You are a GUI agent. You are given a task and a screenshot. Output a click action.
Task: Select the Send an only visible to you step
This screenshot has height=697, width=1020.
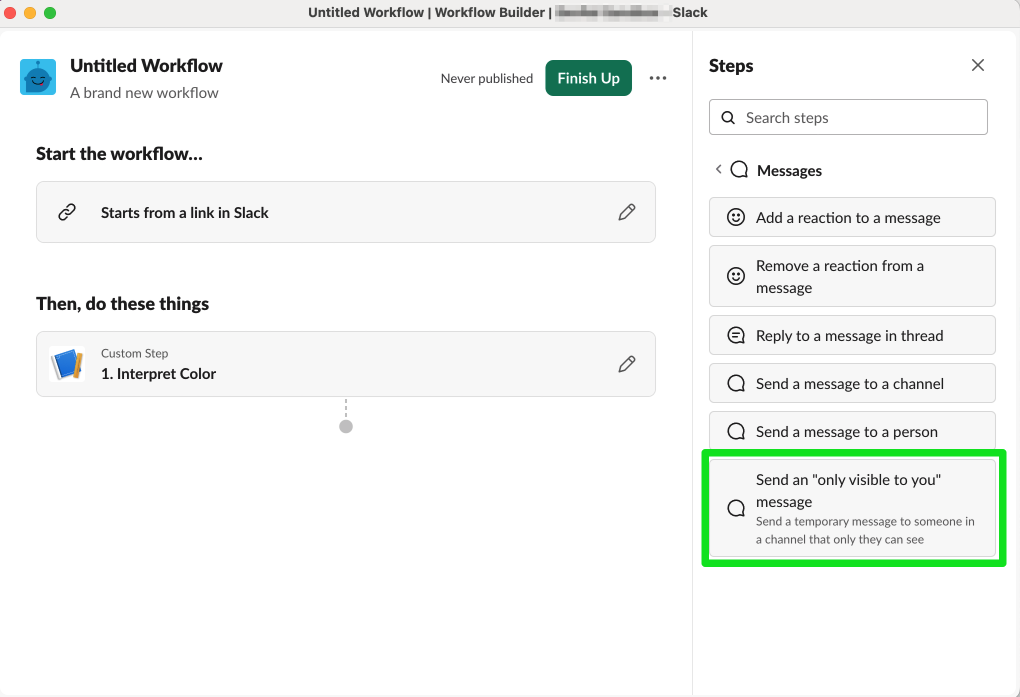pyautogui.click(x=852, y=507)
